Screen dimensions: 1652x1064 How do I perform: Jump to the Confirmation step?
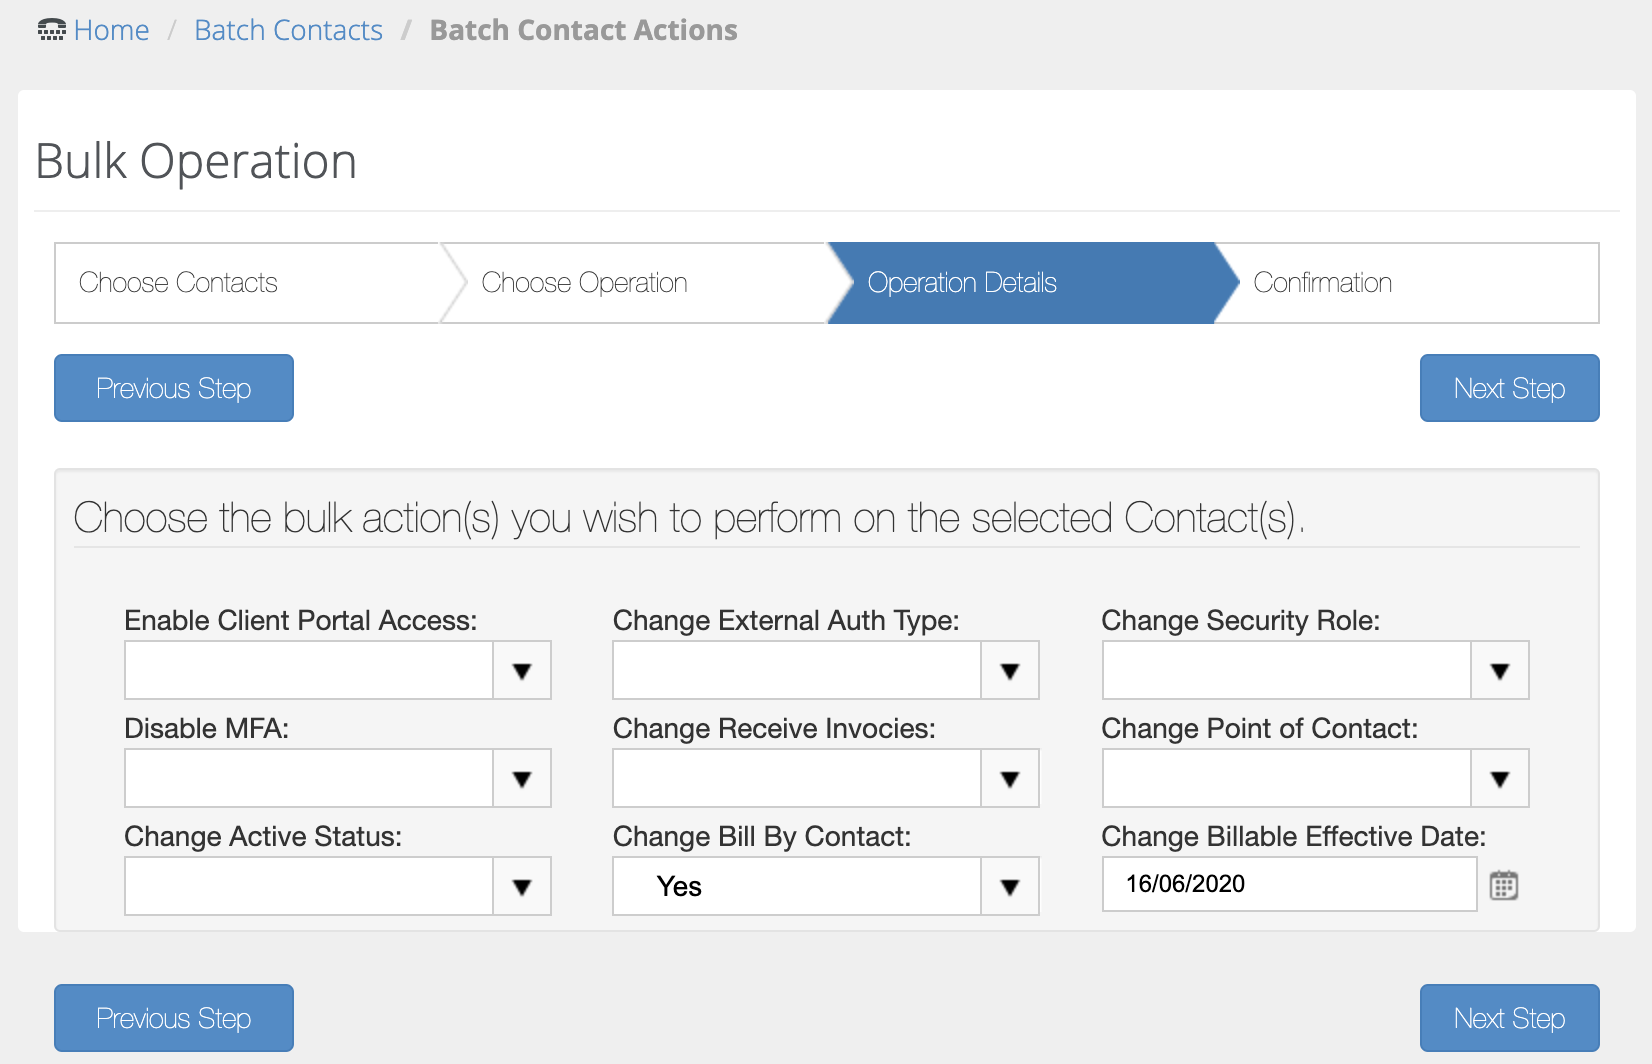point(1322,283)
